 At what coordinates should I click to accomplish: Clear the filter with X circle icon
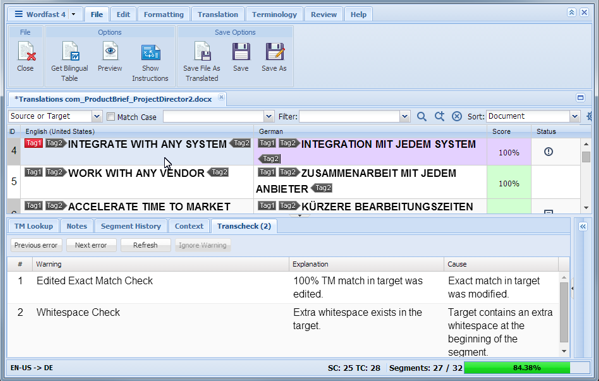click(457, 116)
